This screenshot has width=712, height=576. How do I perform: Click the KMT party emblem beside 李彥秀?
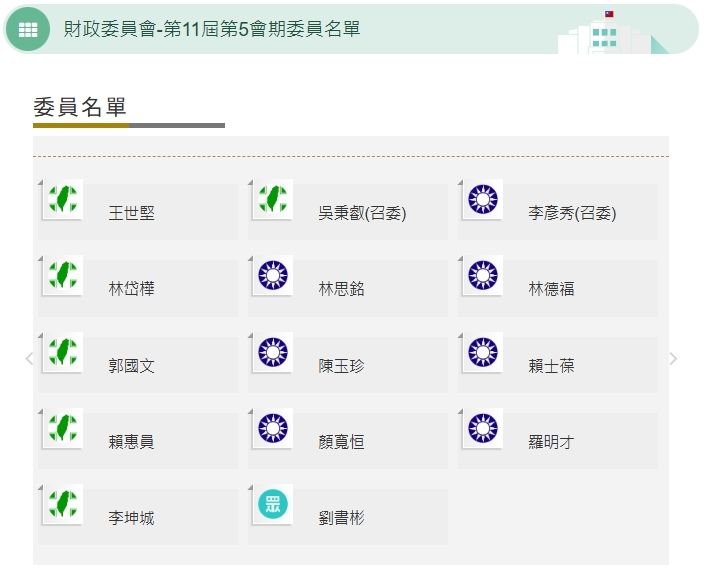click(483, 199)
